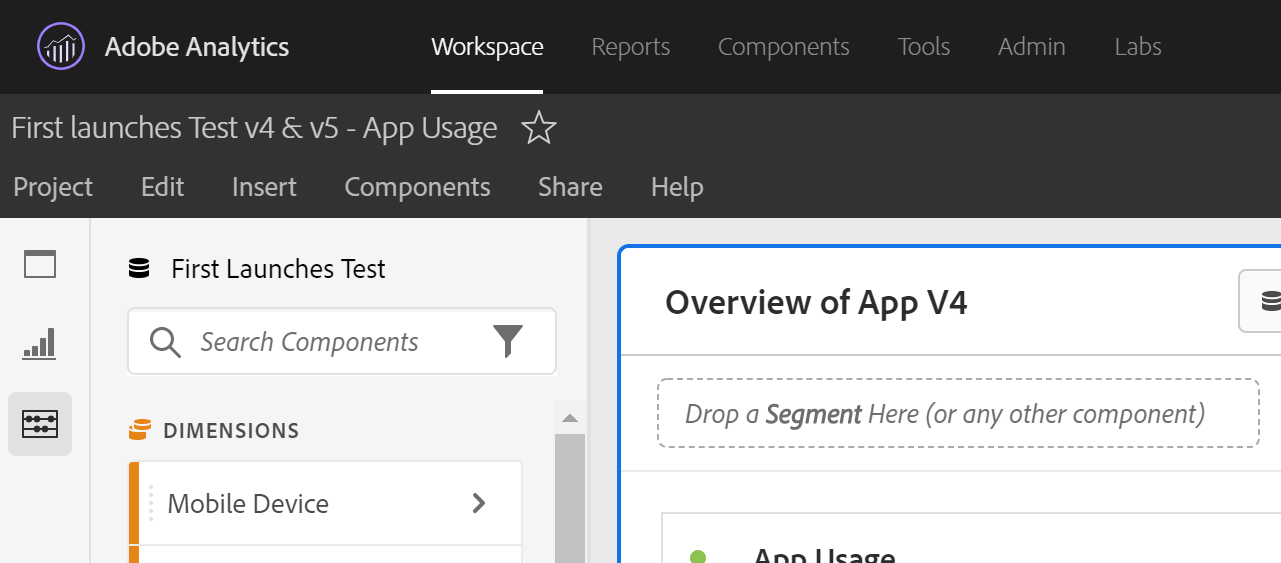Click the search magnifier icon
Screen dimensions: 1281x563
[x=165, y=342]
